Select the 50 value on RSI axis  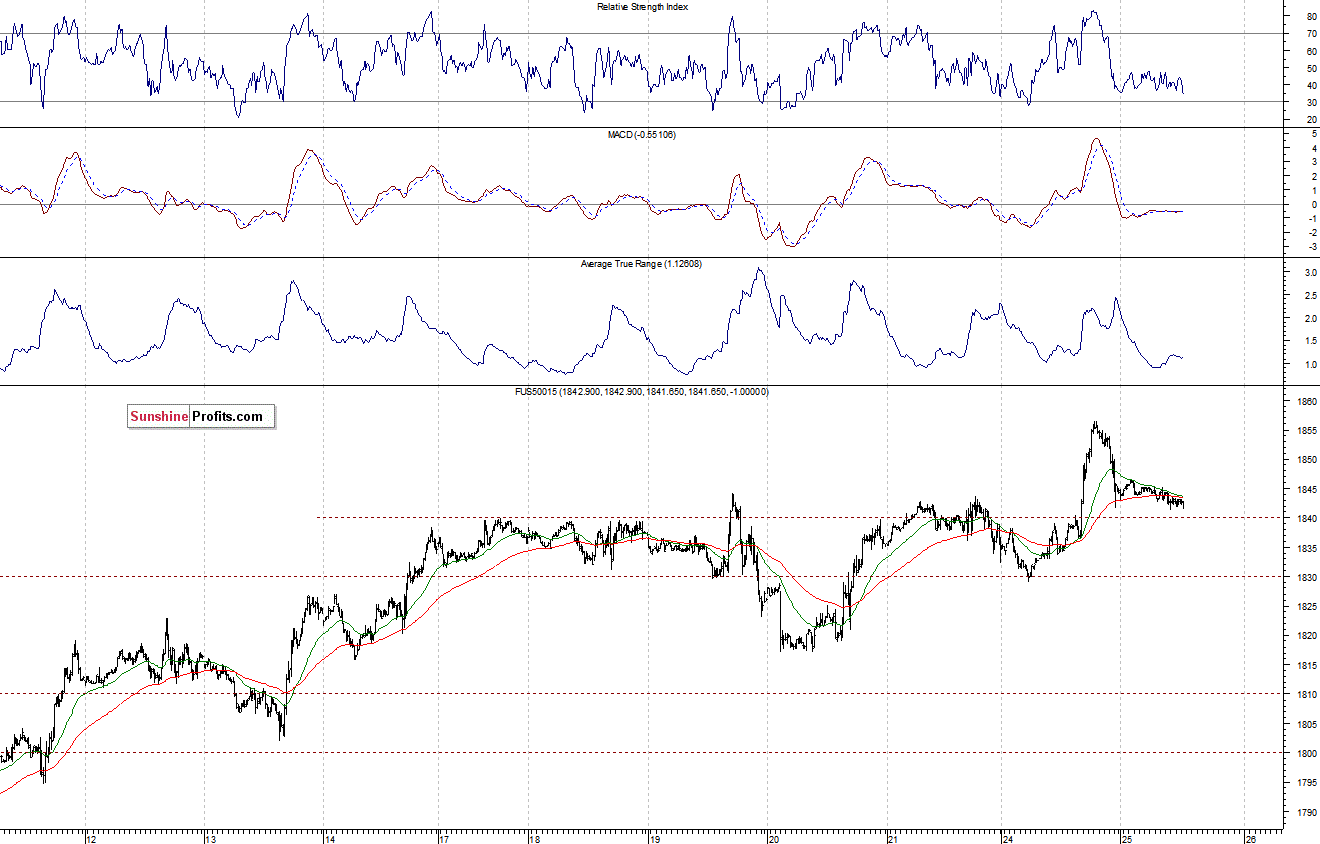tap(1310, 68)
